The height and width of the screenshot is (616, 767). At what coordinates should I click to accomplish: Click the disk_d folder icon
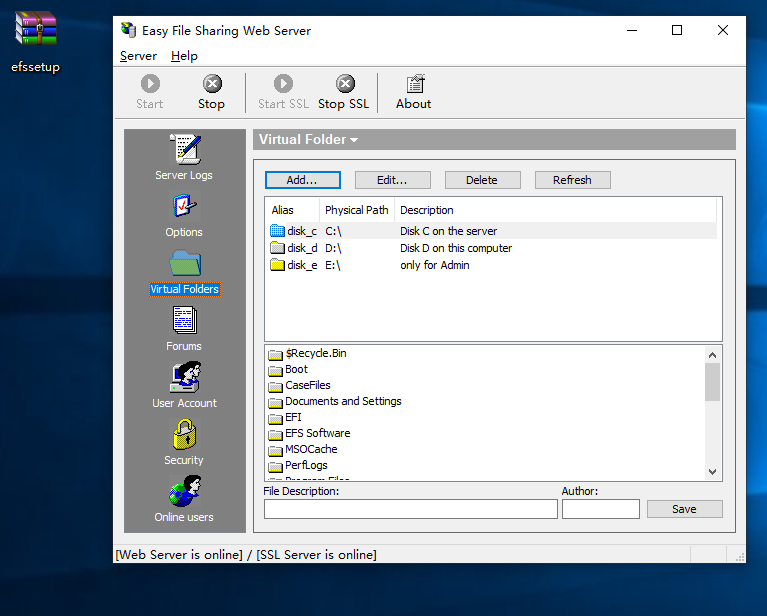pos(277,248)
